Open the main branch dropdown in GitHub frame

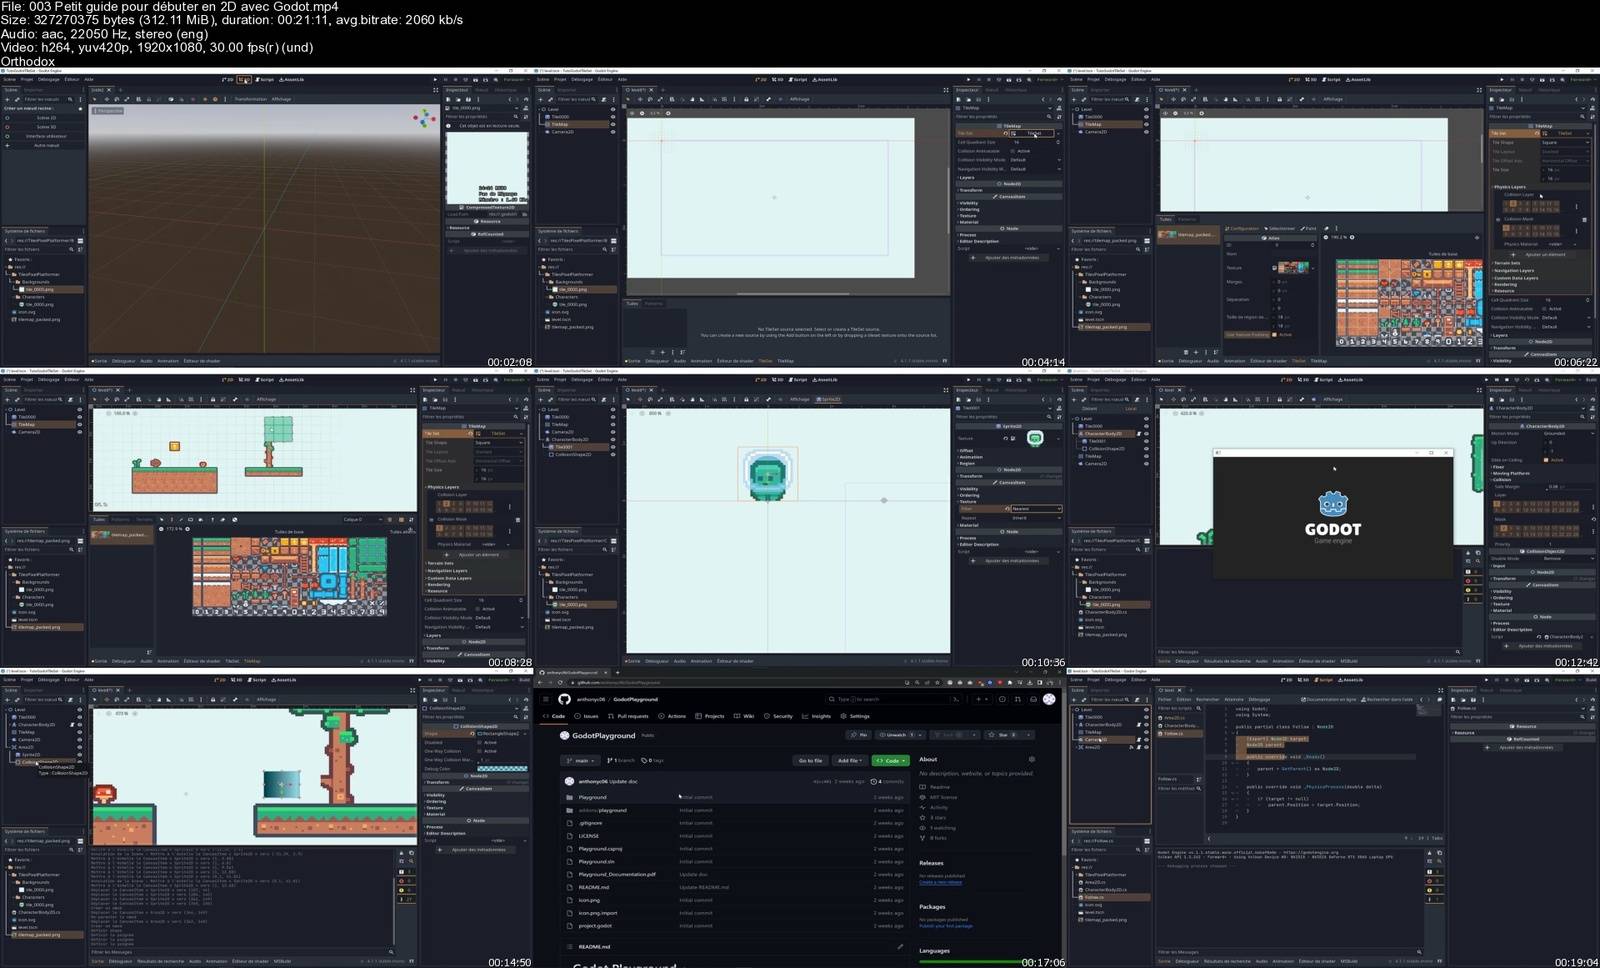click(x=580, y=760)
